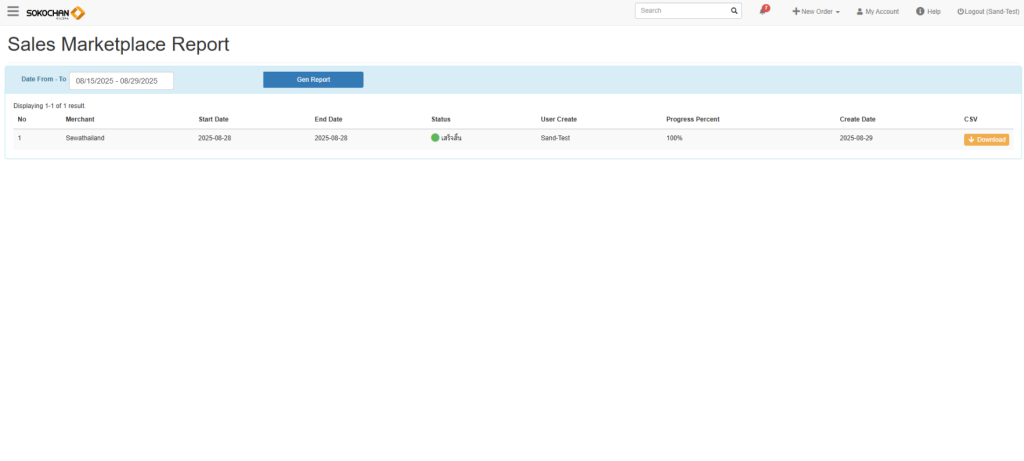Click the Progress Percent column header
Screen dimensions: 1024x461
(692, 119)
